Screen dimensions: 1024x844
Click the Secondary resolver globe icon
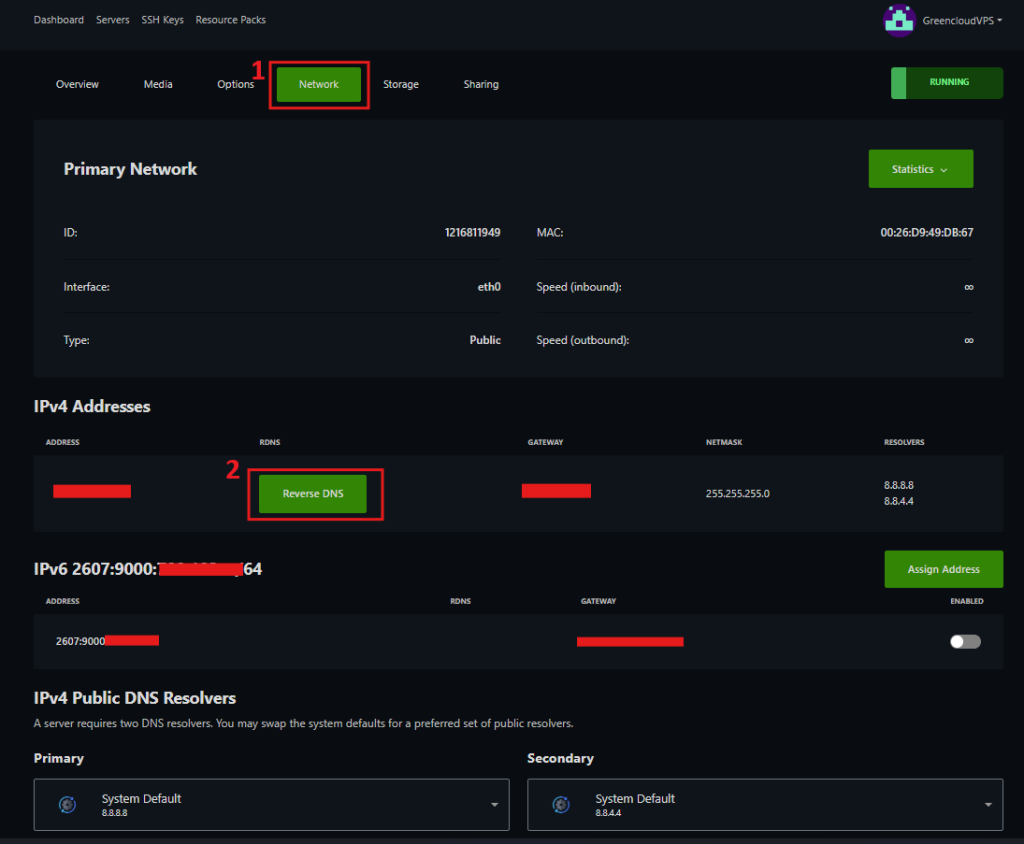[561, 804]
